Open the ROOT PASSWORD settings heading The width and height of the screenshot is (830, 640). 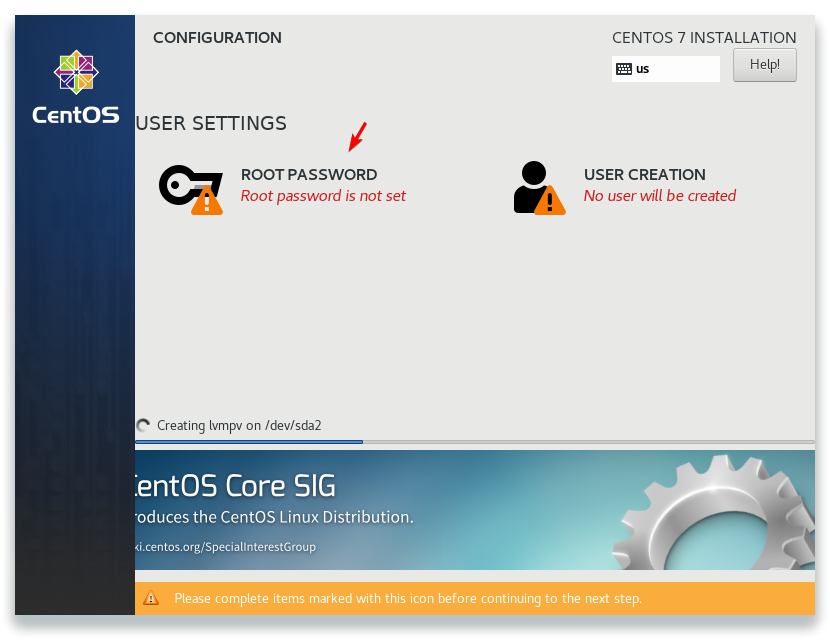click(309, 175)
